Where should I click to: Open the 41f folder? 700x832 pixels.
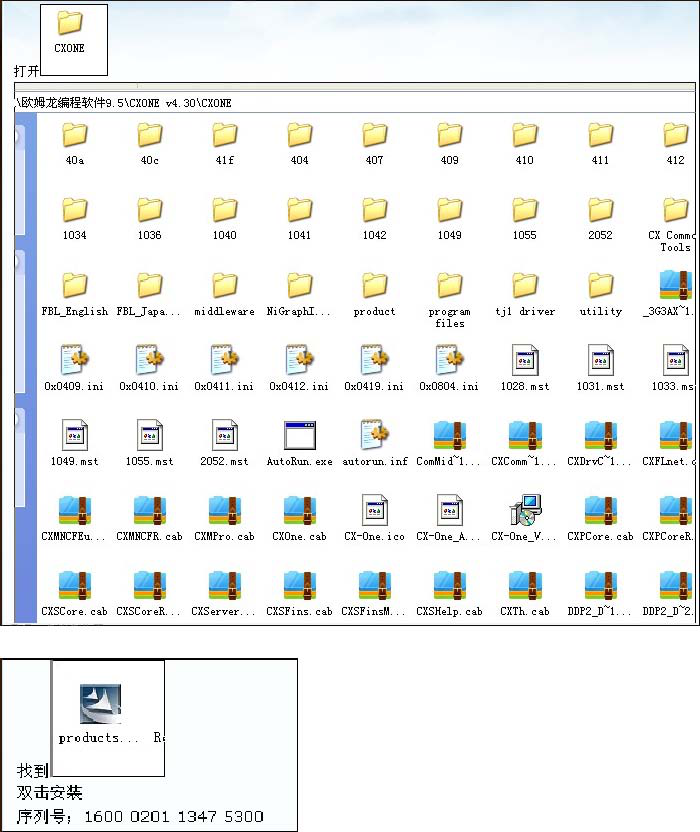[224, 144]
